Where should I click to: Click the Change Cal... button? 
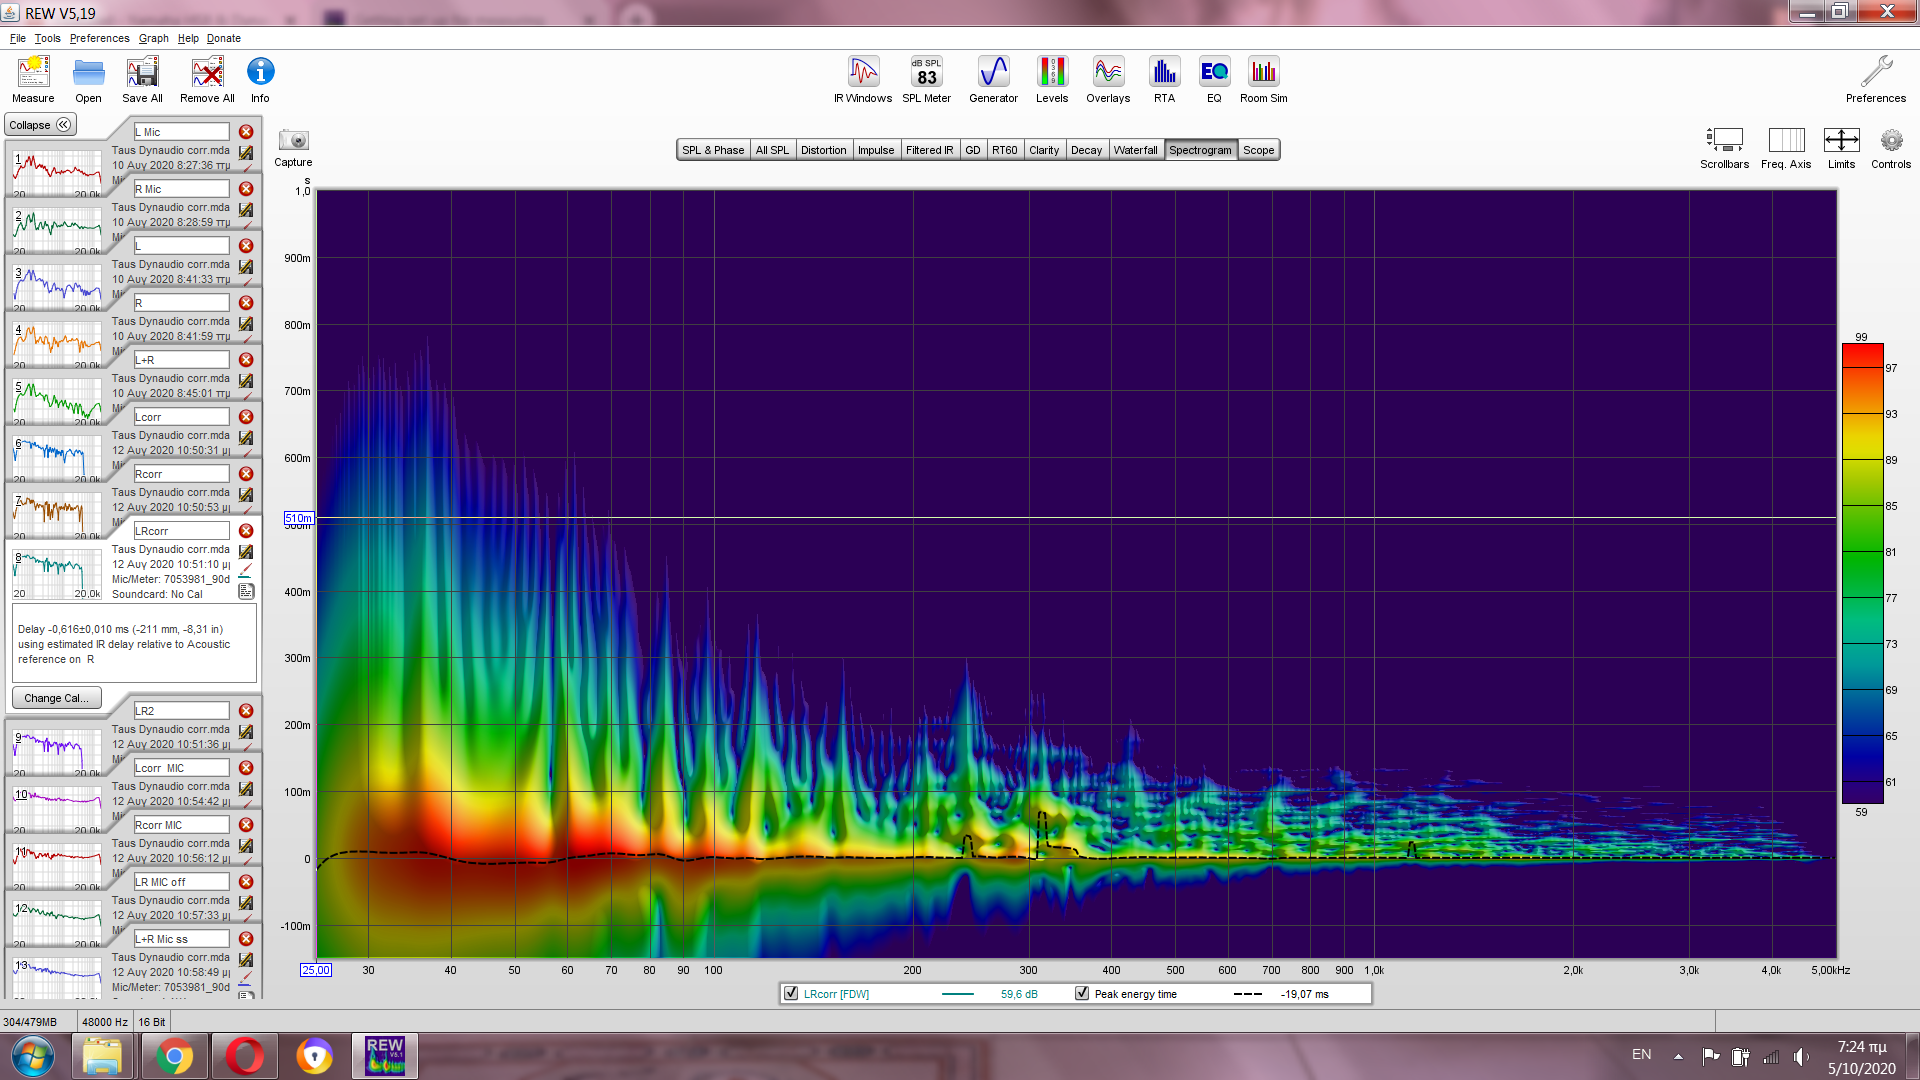56,698
